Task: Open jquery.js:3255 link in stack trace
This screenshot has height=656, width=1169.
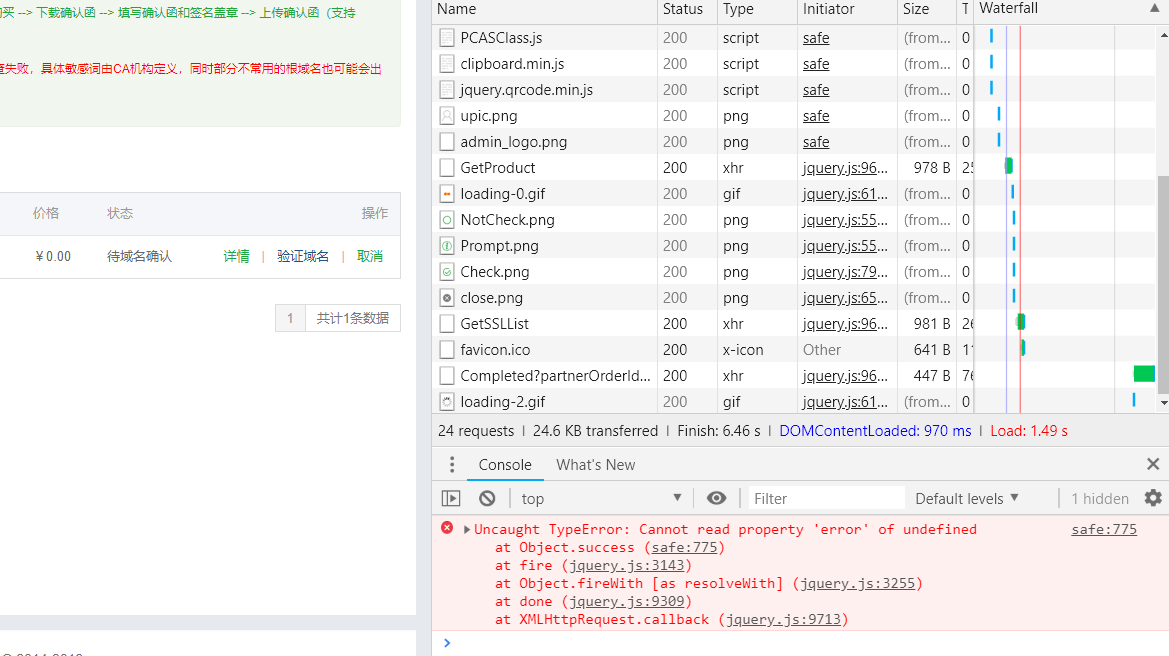Action: 858,583
